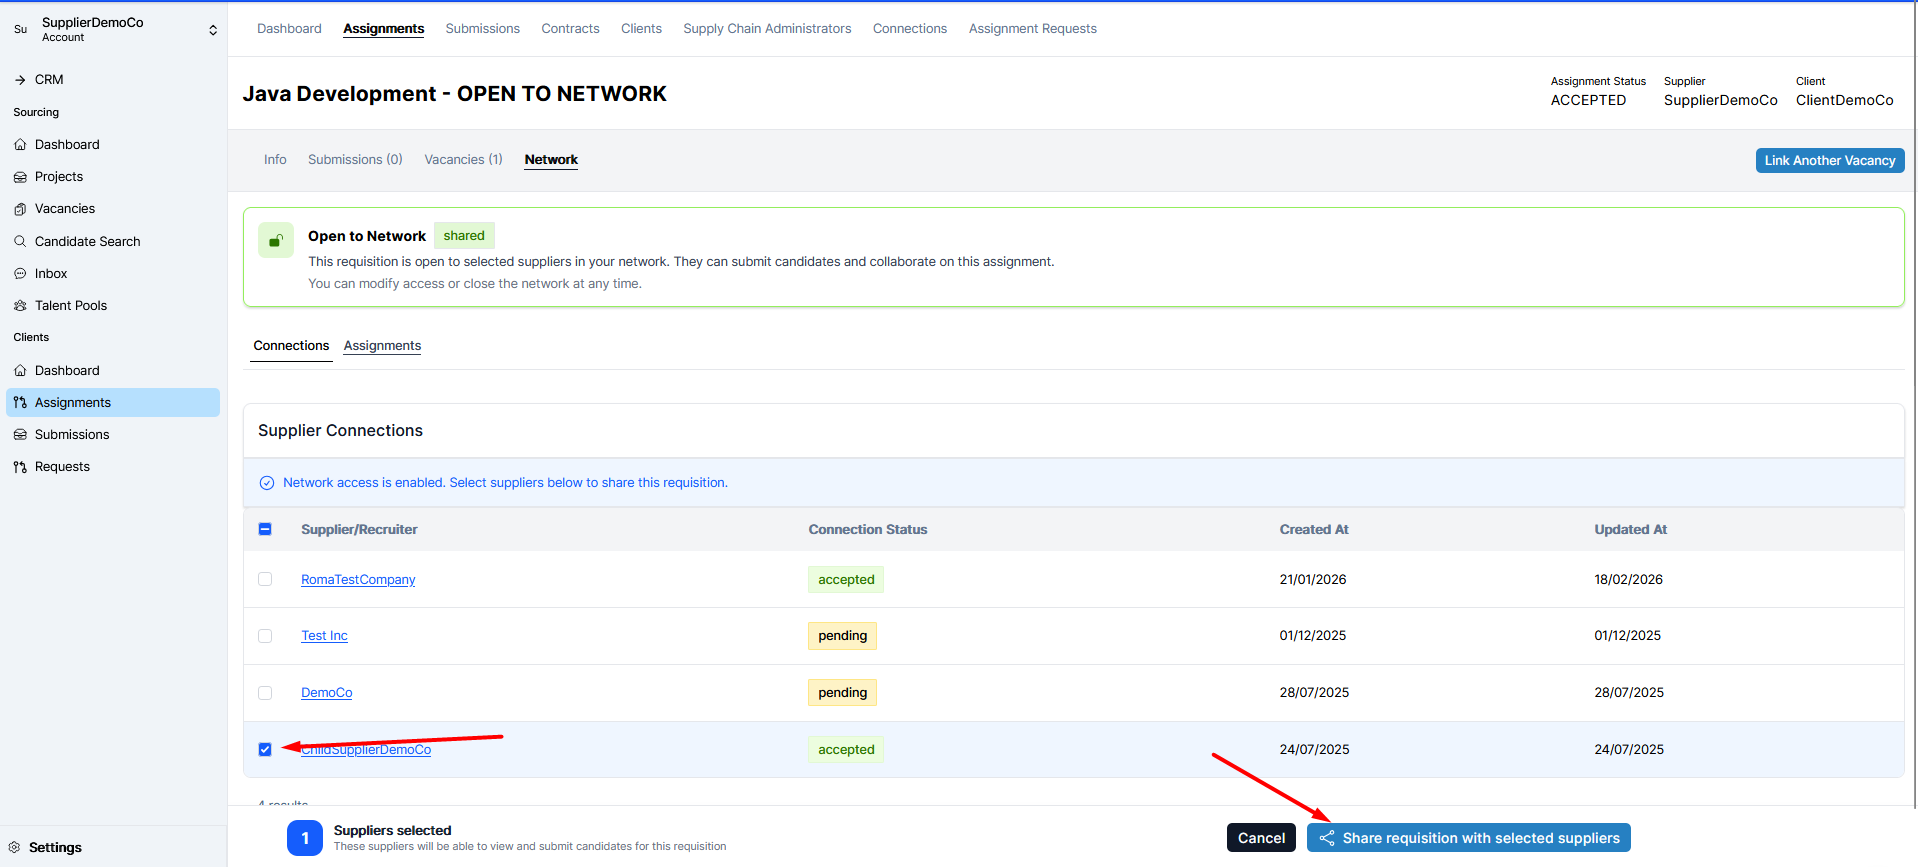Tick the DemoCo row checkbox
This screenshot has height=867, width=1918.
265,693
